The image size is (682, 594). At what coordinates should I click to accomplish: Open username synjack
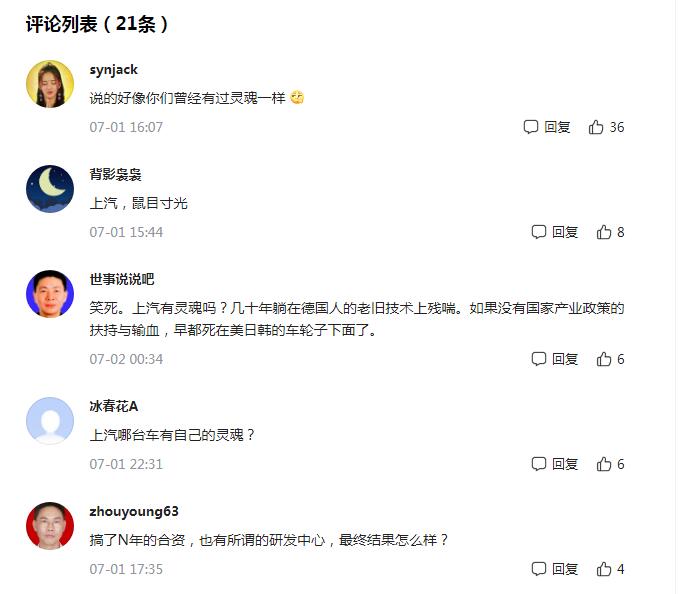pyautogui.click(x=114, y=70)
